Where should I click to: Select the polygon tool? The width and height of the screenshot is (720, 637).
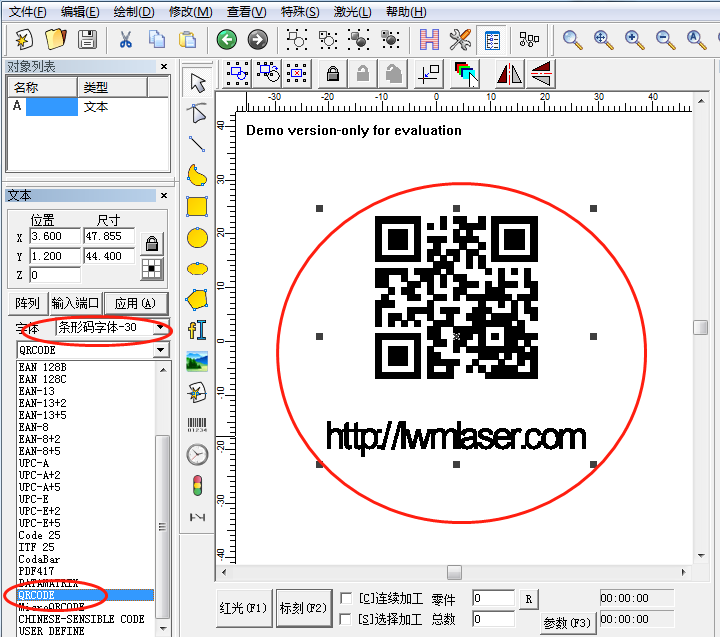point(197,299)
